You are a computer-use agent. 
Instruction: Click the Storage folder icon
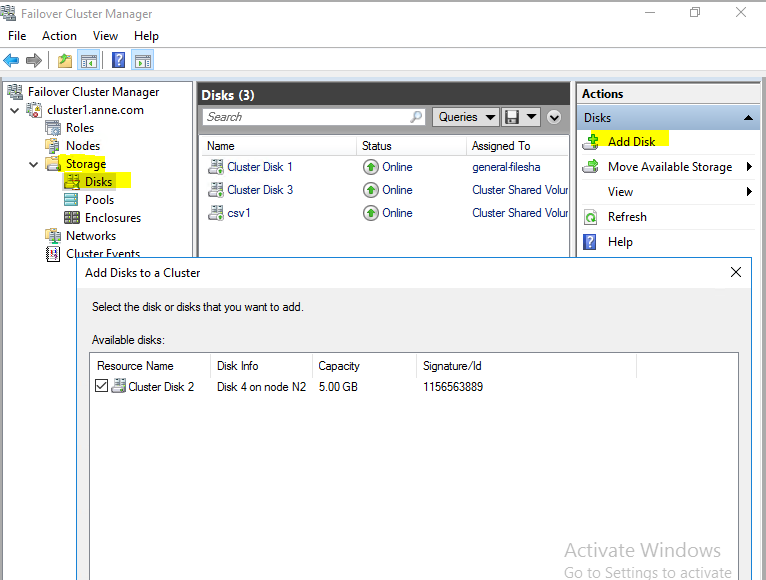click(53, 164)
